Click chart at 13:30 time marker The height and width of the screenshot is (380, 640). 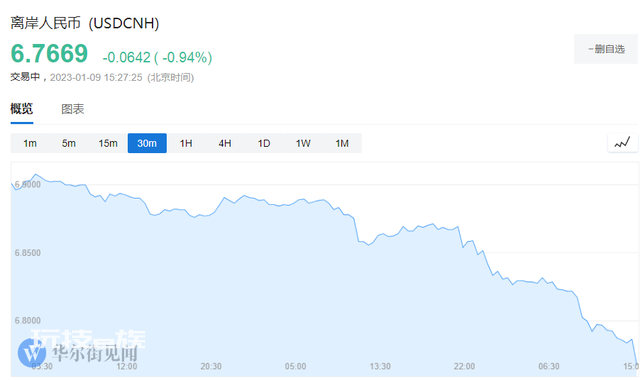(380, 367)
